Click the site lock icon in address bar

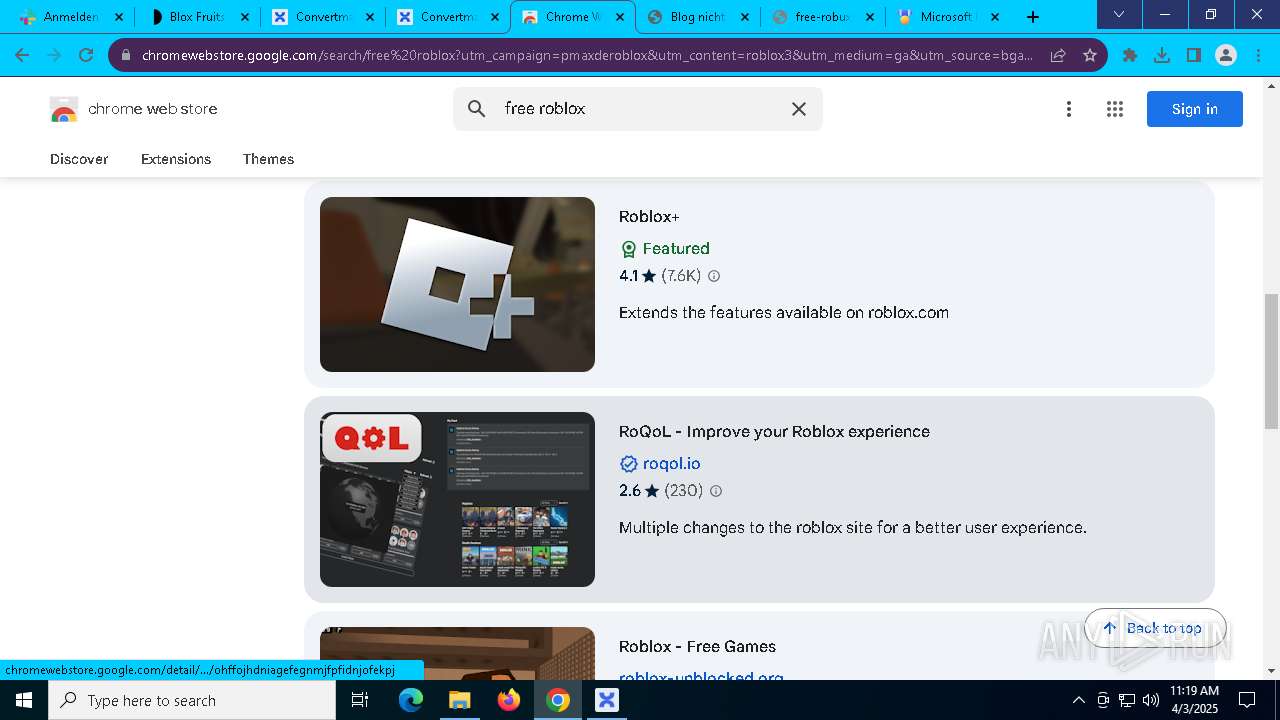[126, 55]
